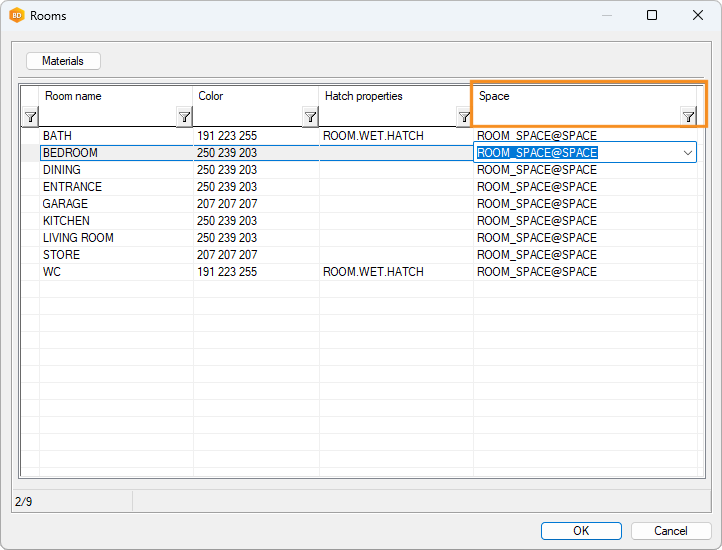Click the DINING space cell
Screen dimensions: 722x550
click(537, 170)
